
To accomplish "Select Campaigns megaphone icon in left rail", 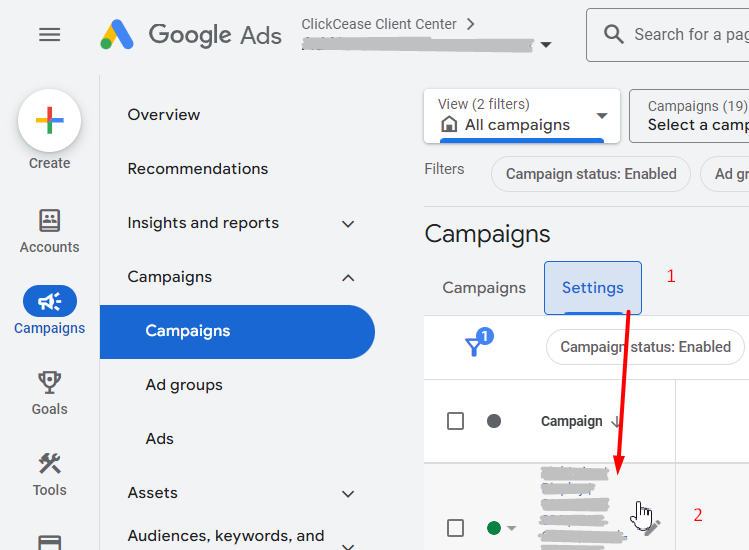I will click(x=50, y=301).
